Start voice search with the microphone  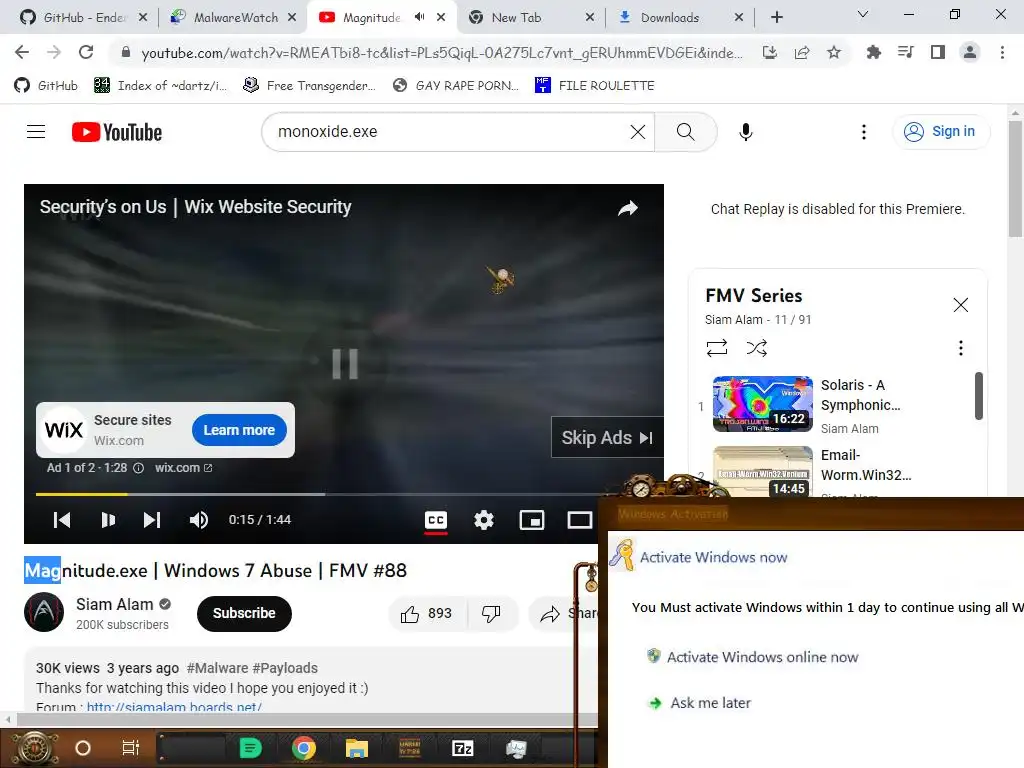click(x=746, y=132)
